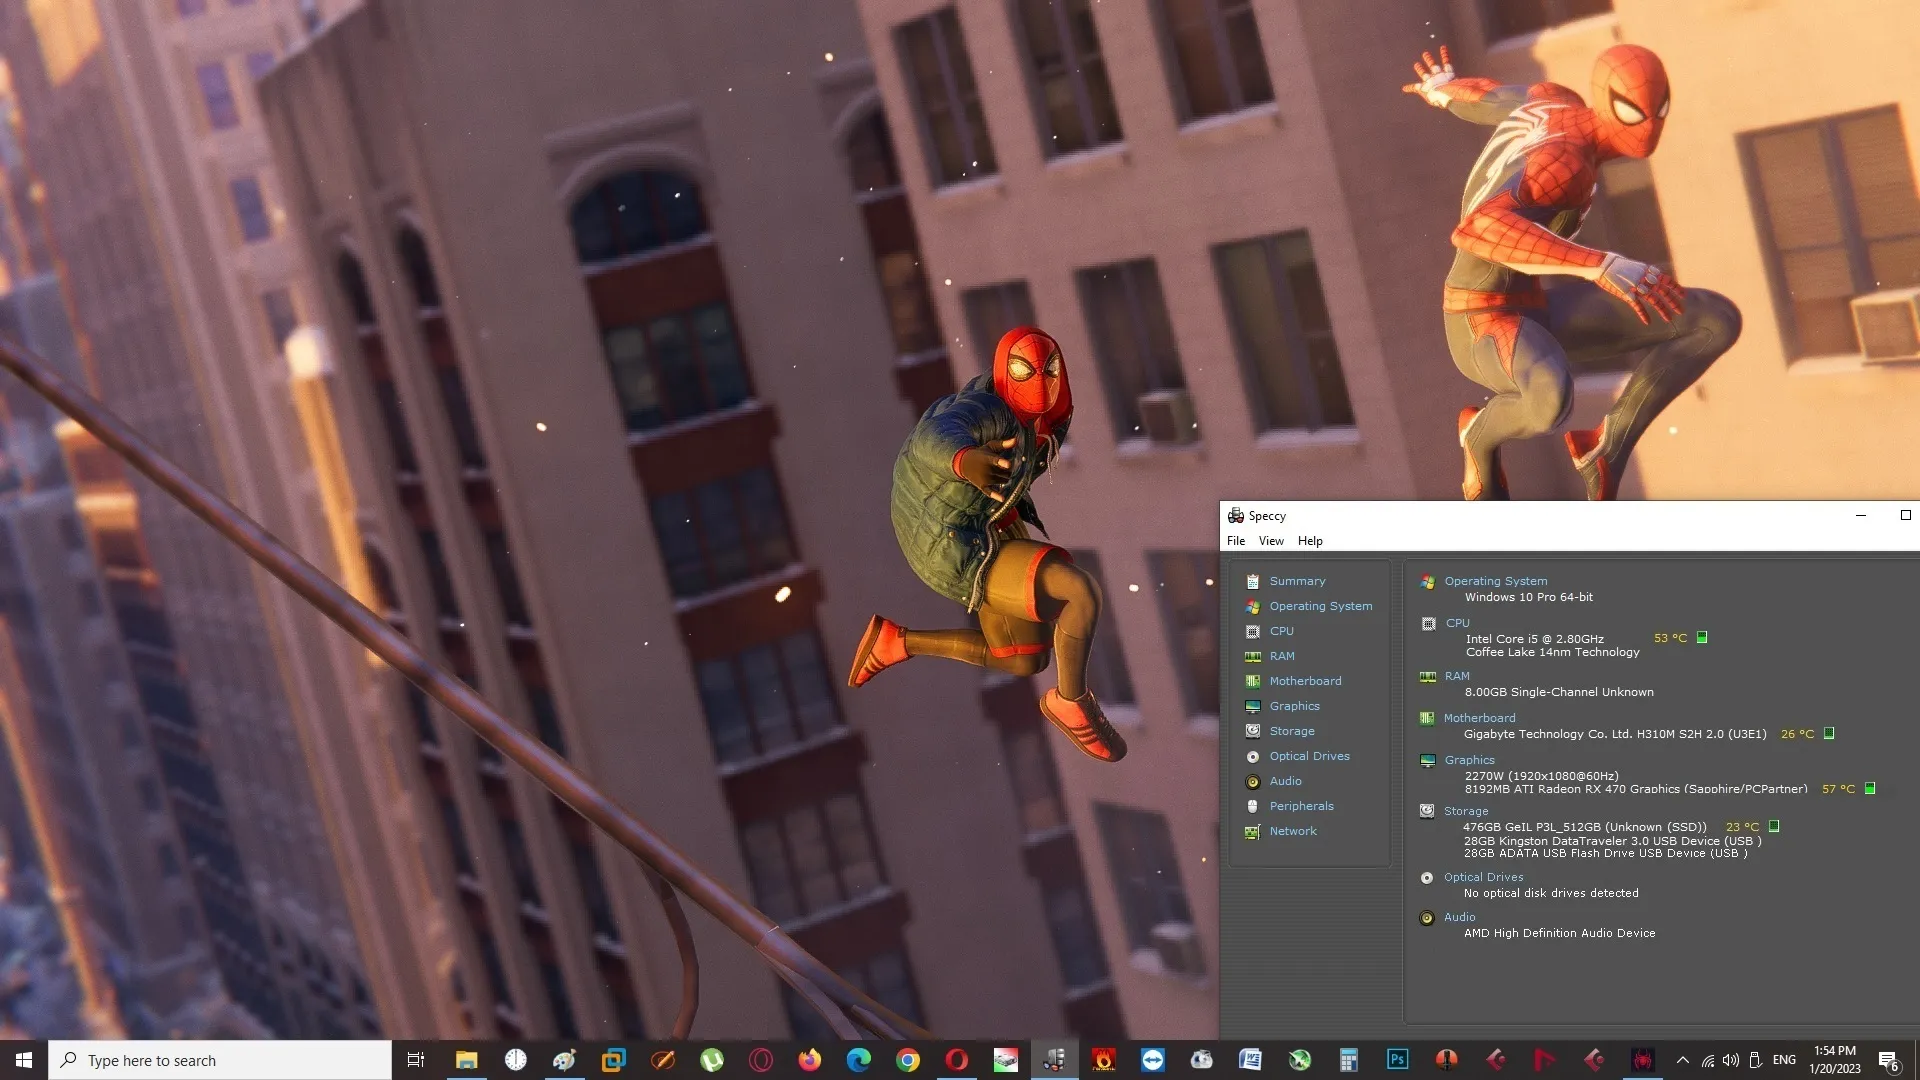Open clock and calendar showing 1:54 PM
The width and height of the screenshot is (1920, 1080).
coord(1835,1060)
